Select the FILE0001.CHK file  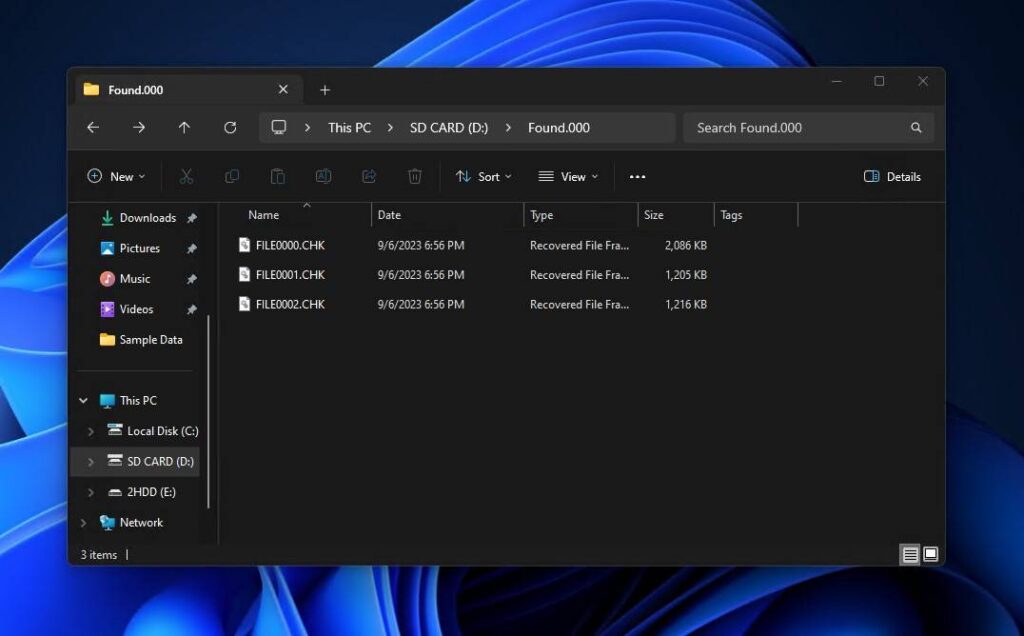(x=292, y=274)
